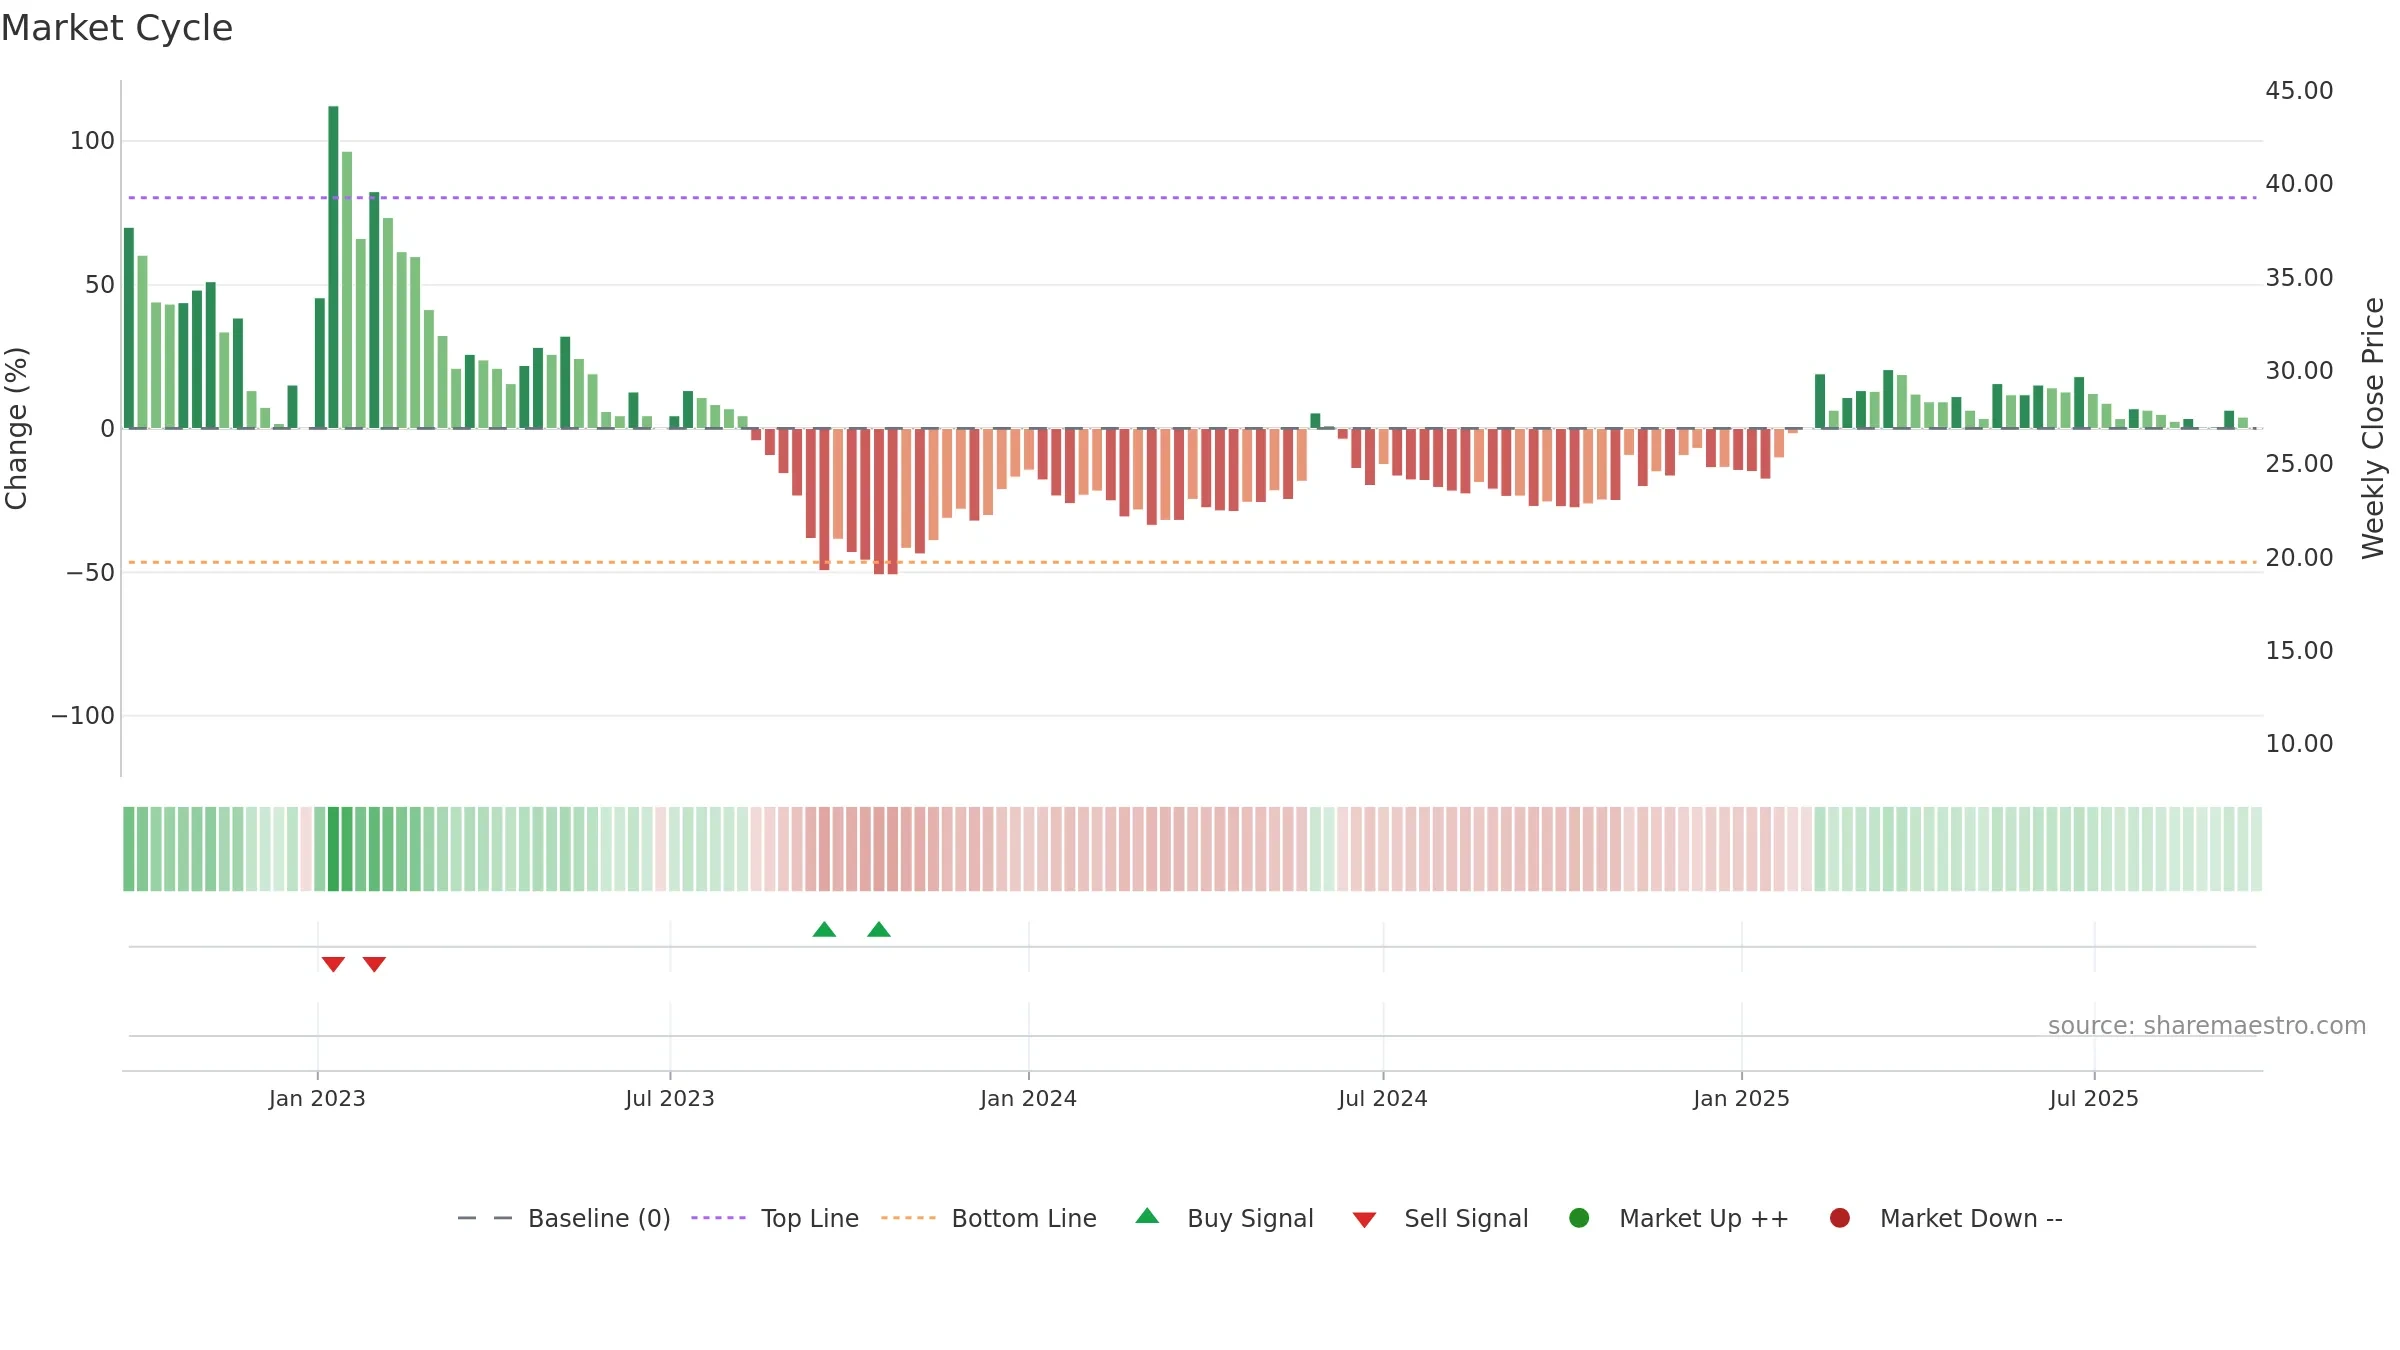
Task: Click the Weekly Close Price axis title
Action: pyautogui.click(x=2373, y=428)
